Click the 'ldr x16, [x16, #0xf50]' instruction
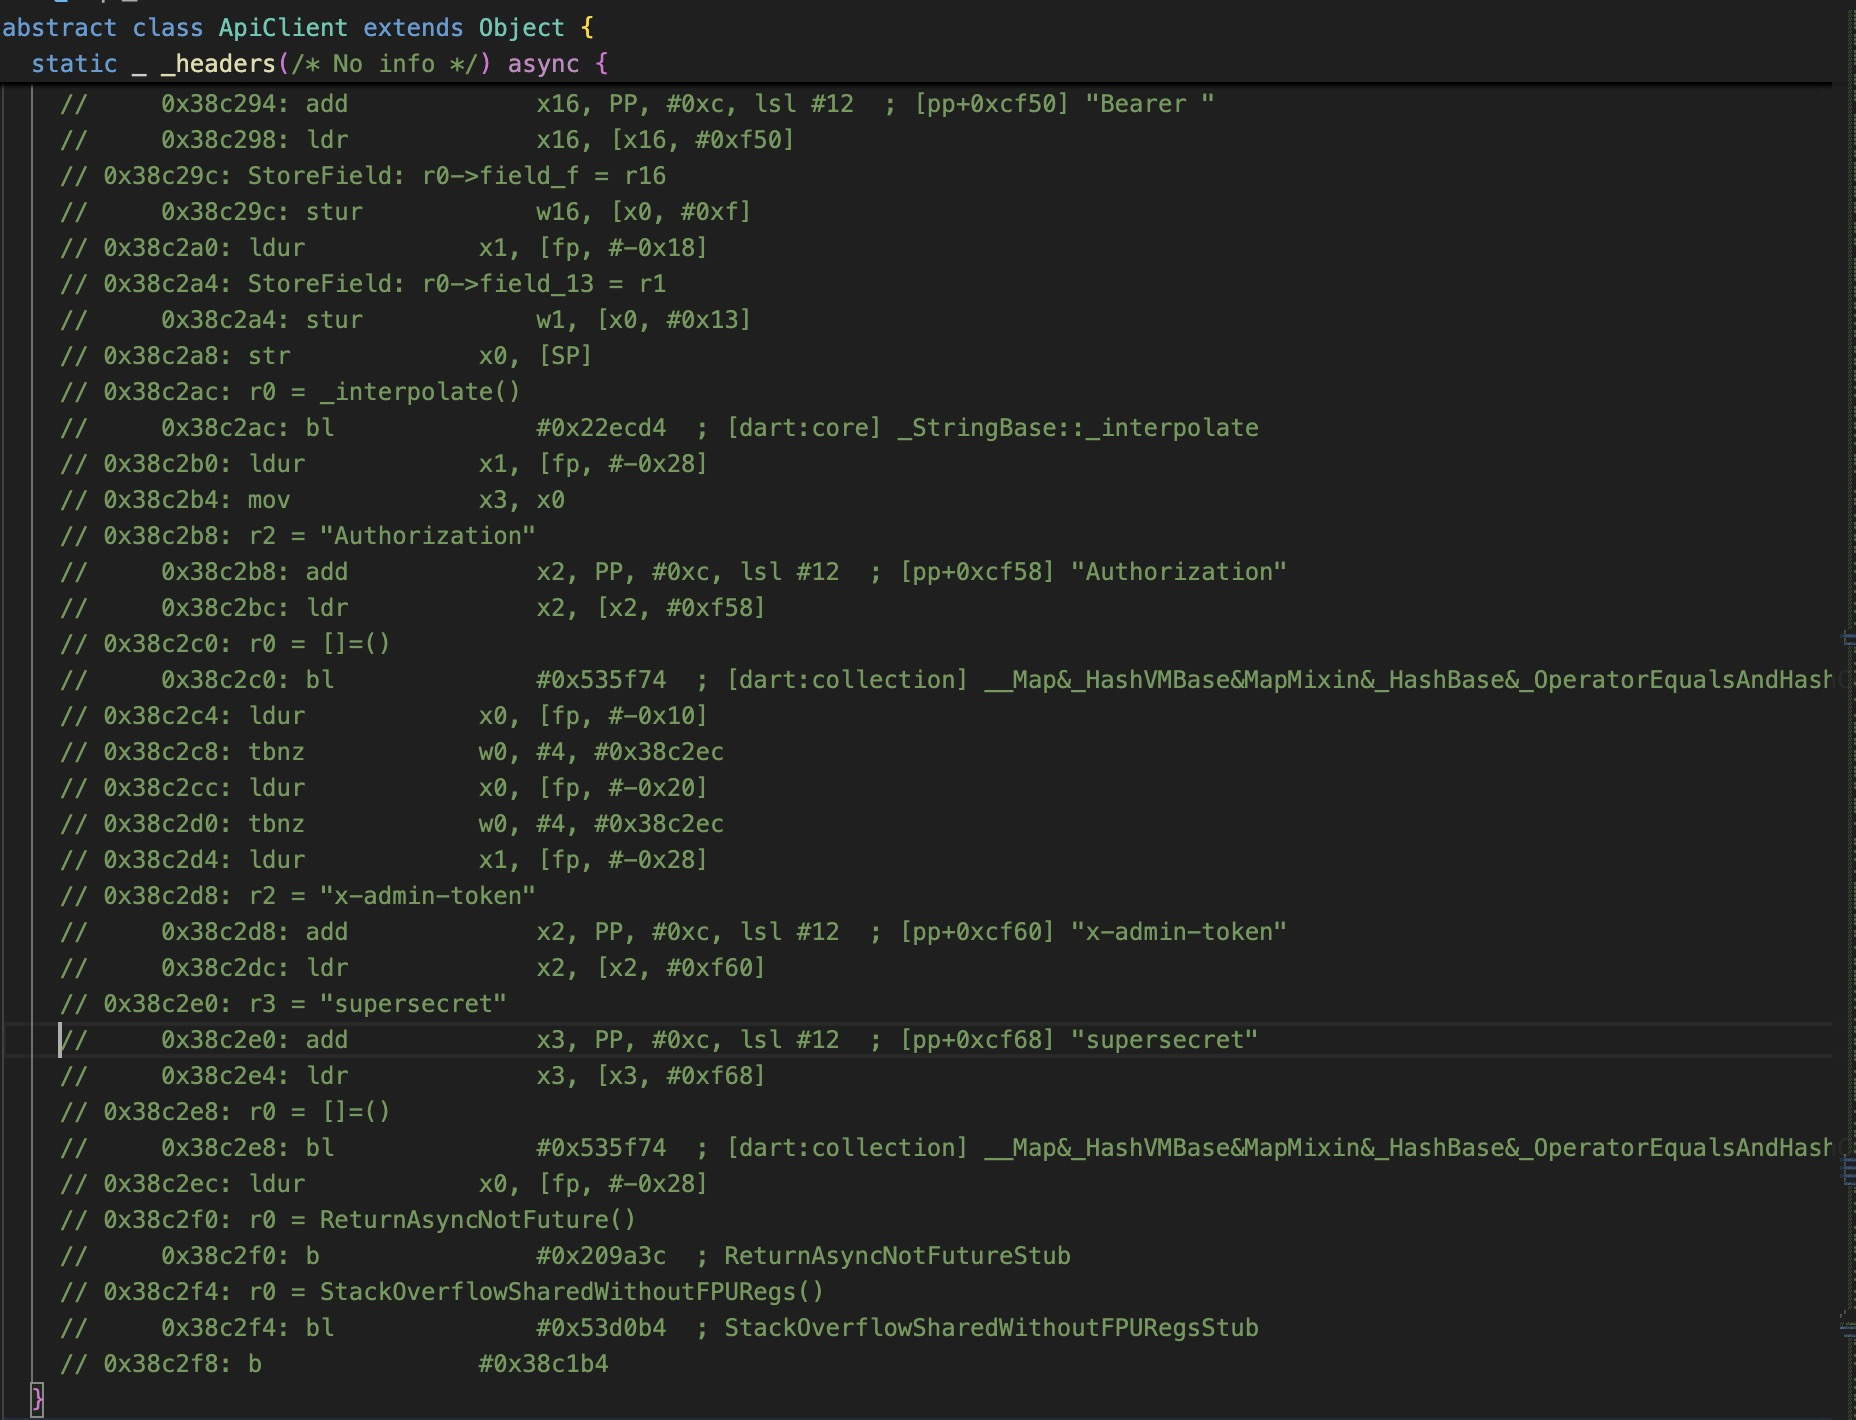Screen dimensions: 1856x1420 [550, 140]
